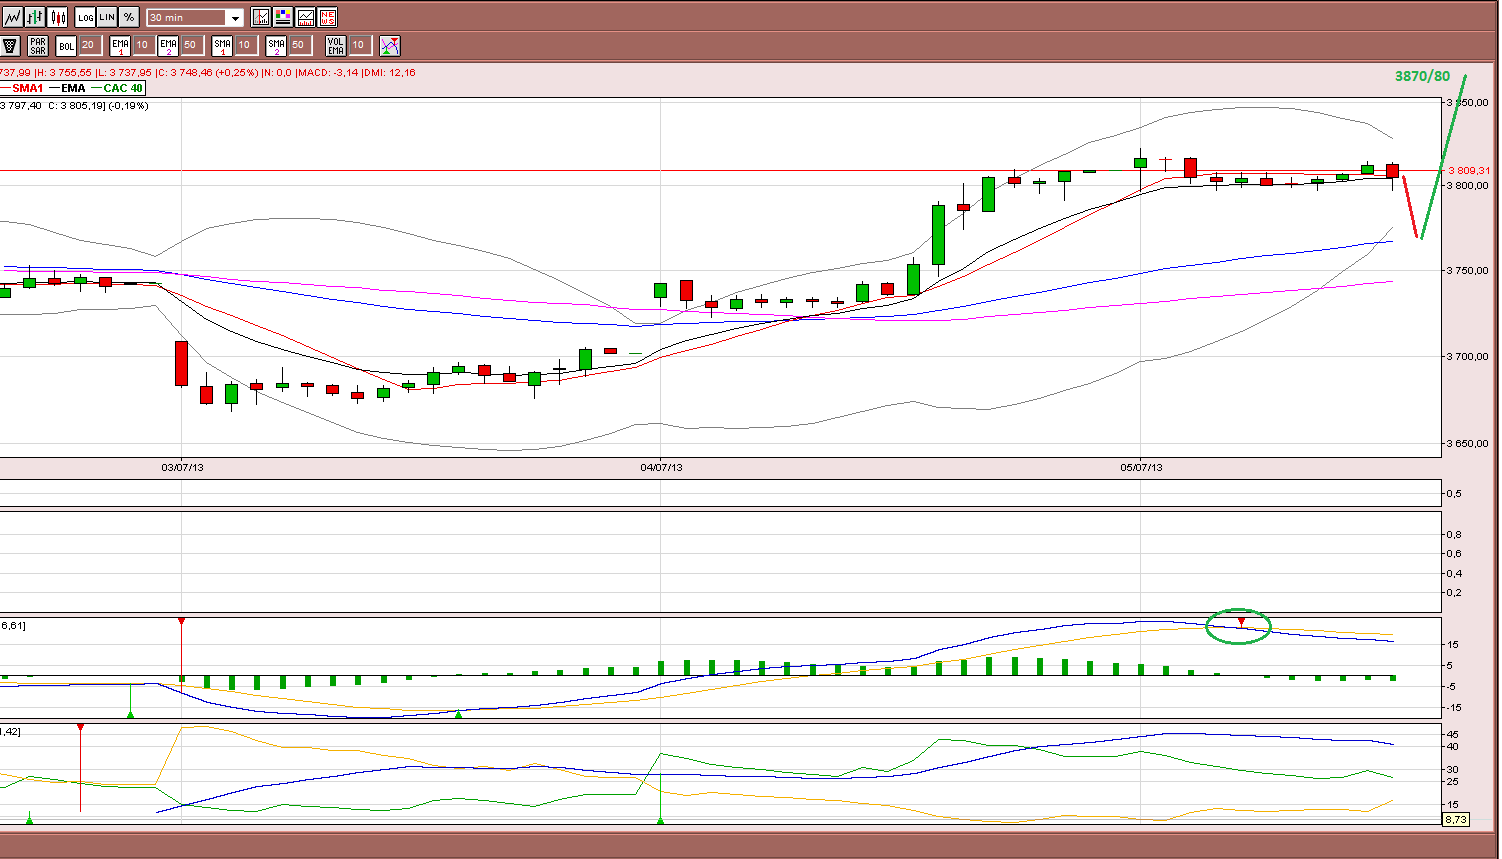The width and height of the screenshot is (1502, 859).
Task: Switch to LIN price scale
Action: 107,17
